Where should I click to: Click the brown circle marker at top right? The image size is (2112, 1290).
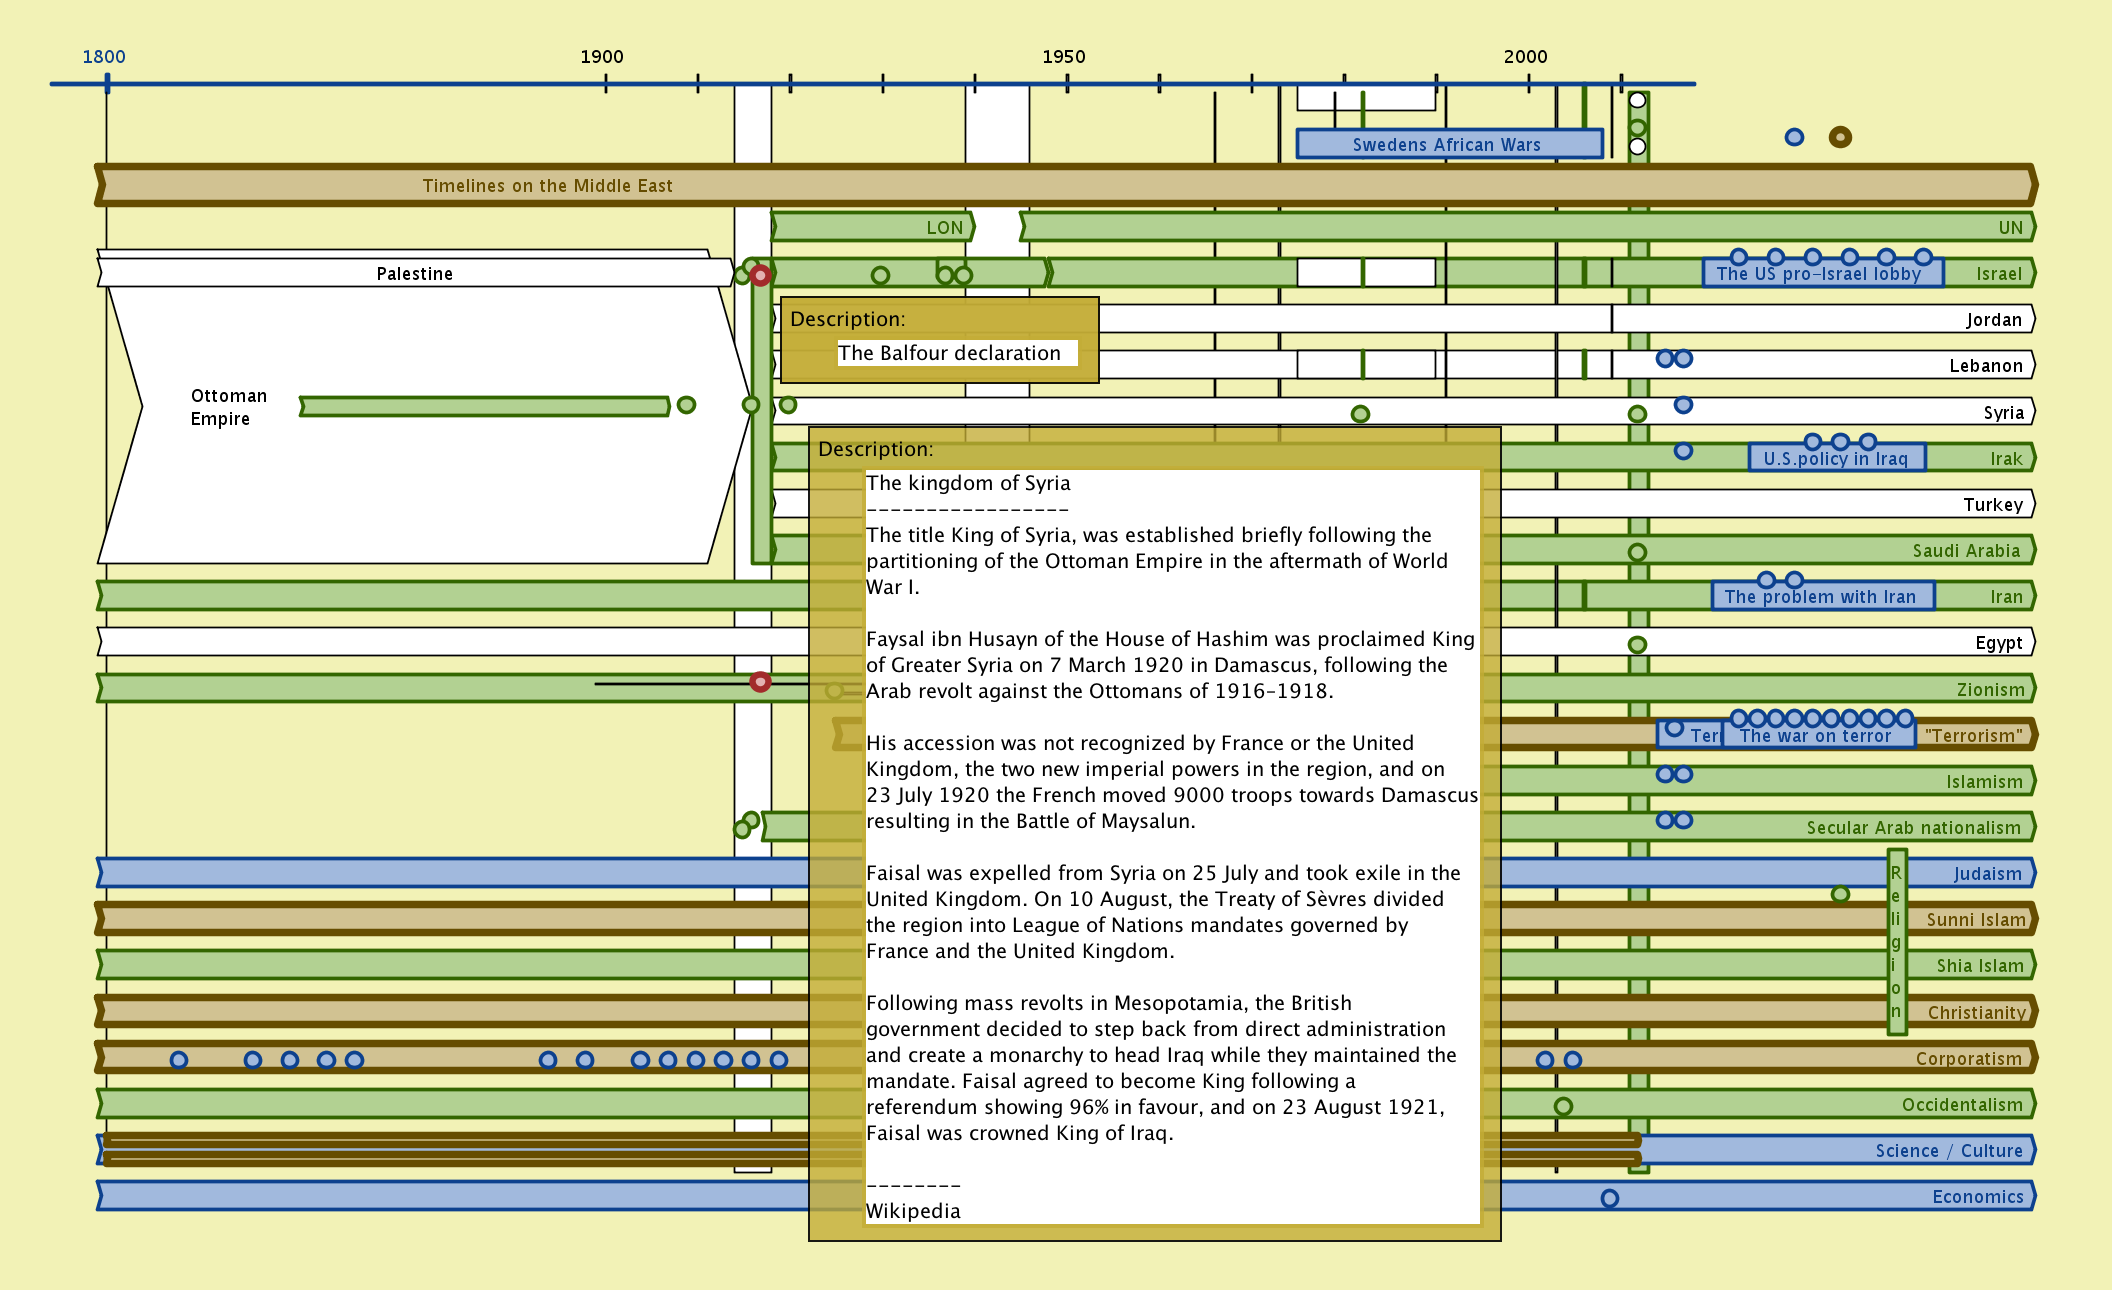click(x=1839, y=137)
